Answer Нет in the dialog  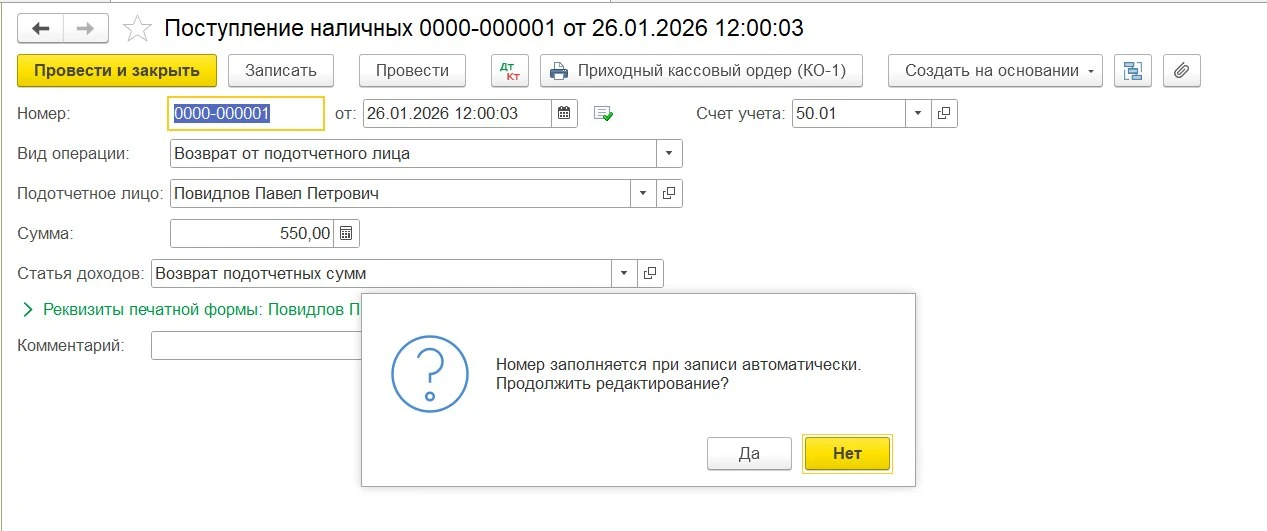coord(847,453)
